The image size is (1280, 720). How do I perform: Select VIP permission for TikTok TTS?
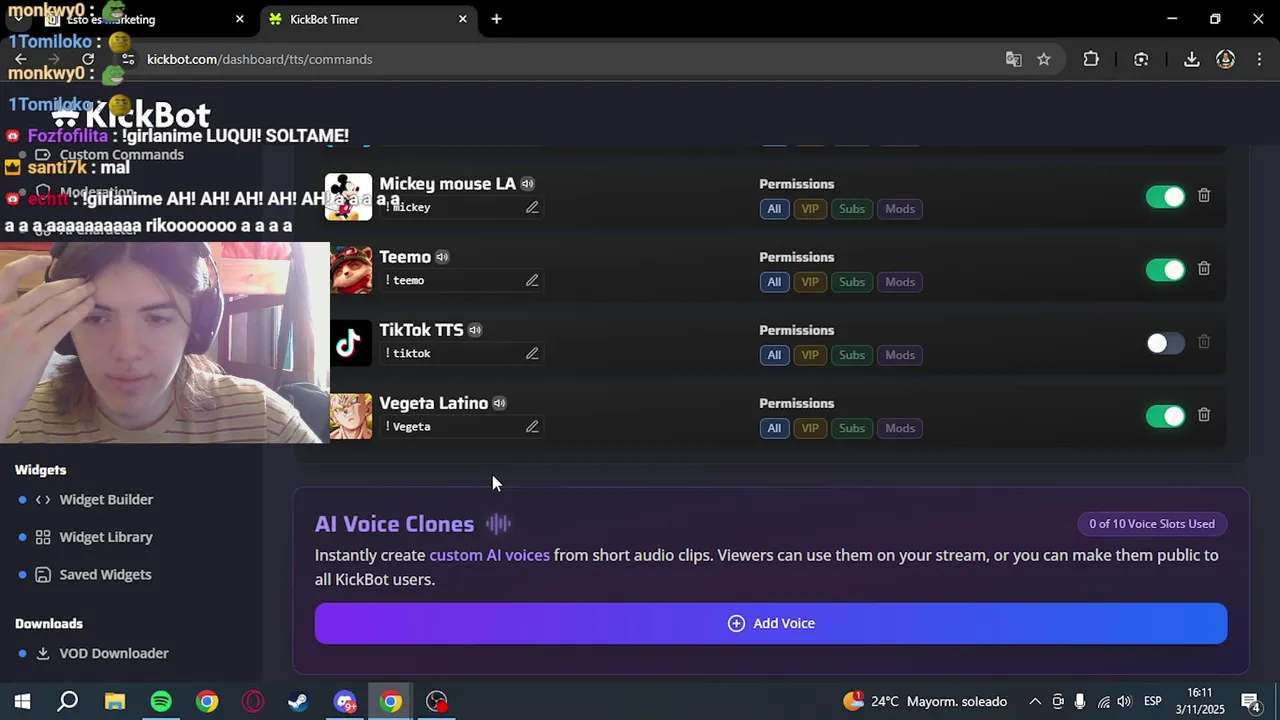pos(810,355)
